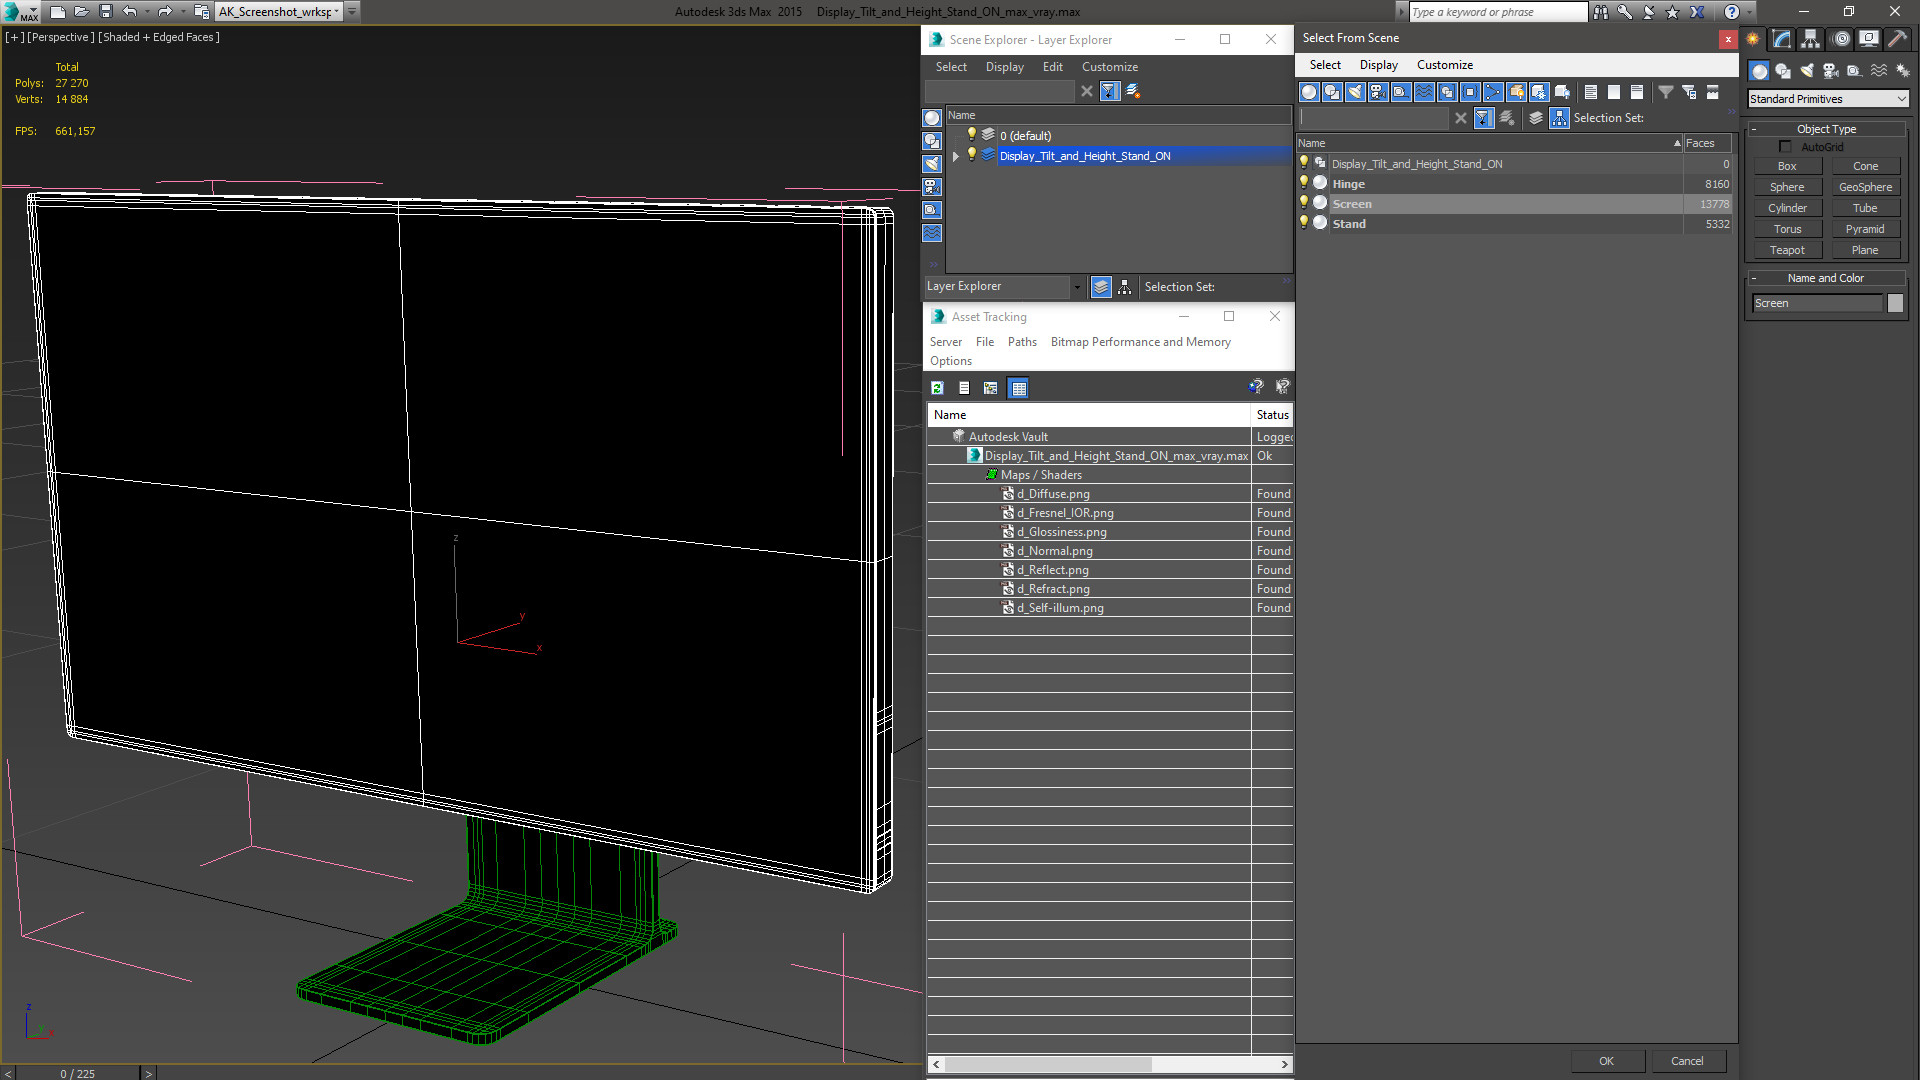
Task: Open the Modify command panel tab
Action: (x=1781, y=39)
